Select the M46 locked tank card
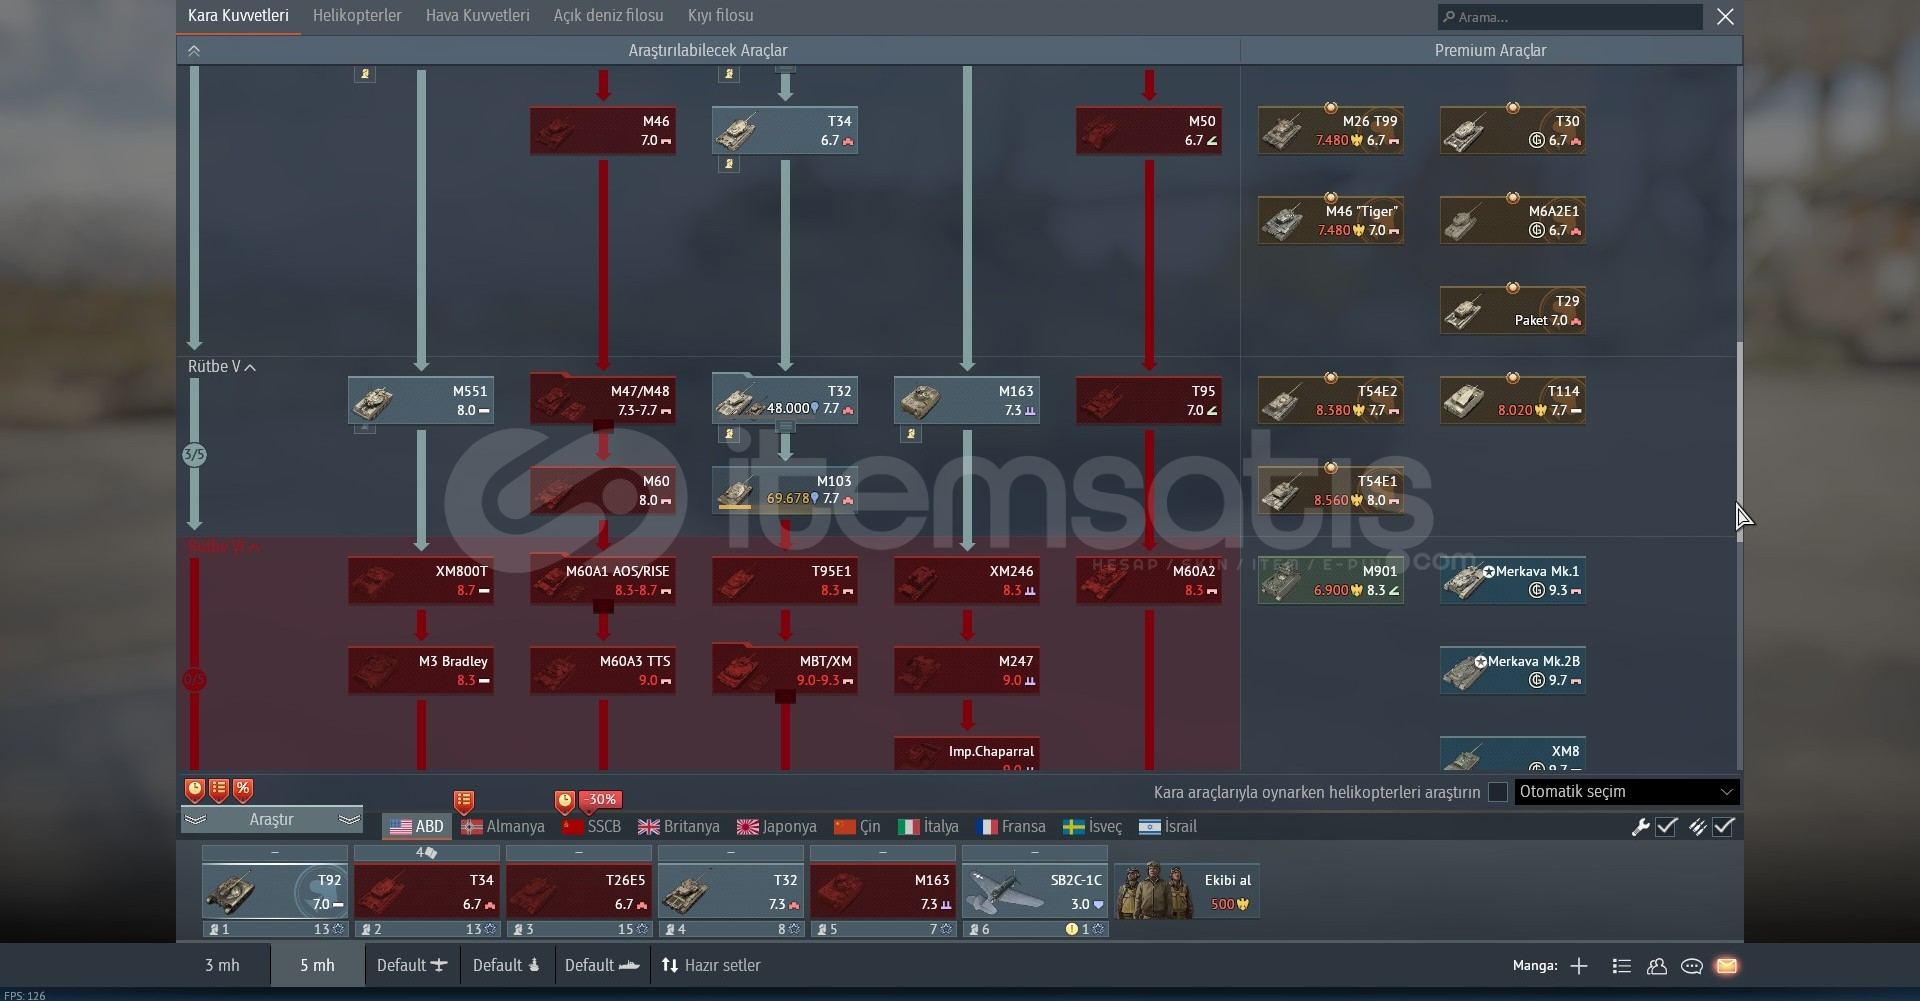Image resolution: width=1920 pixels, height=1001 pixels. coord(603,130)
